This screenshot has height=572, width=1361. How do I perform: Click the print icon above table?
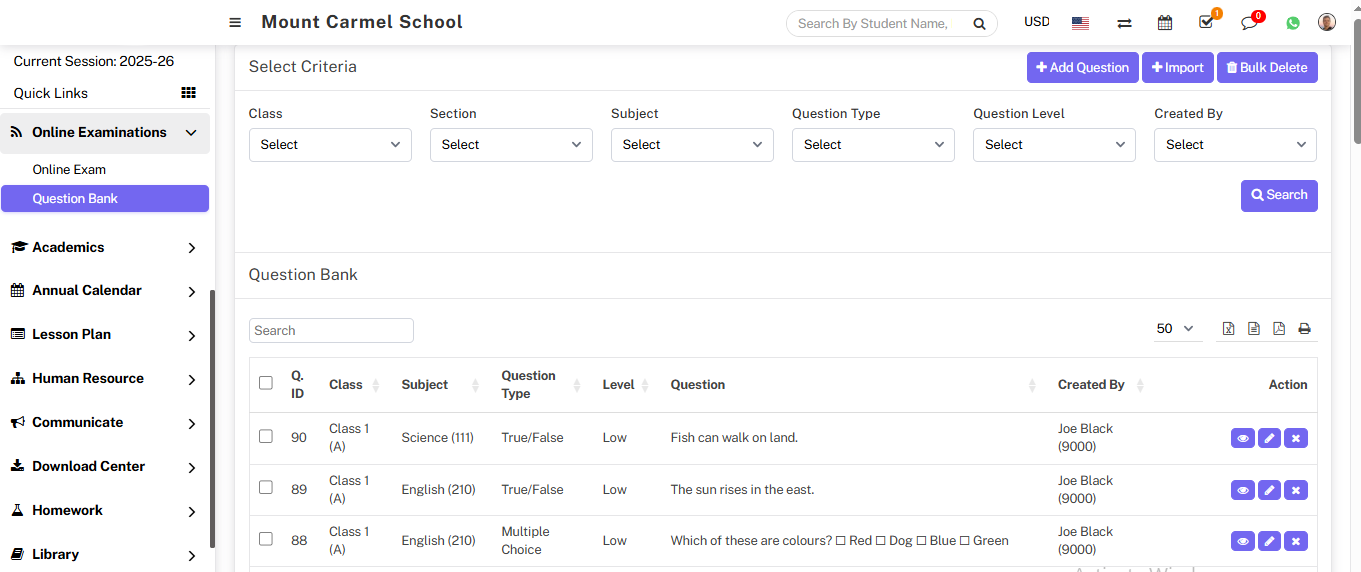click(1304, 329)
